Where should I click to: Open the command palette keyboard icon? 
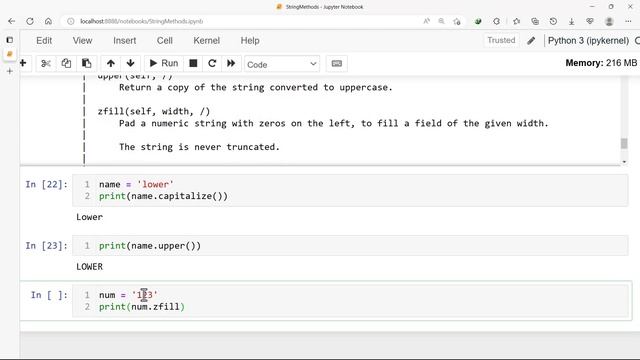coord(337,64)
